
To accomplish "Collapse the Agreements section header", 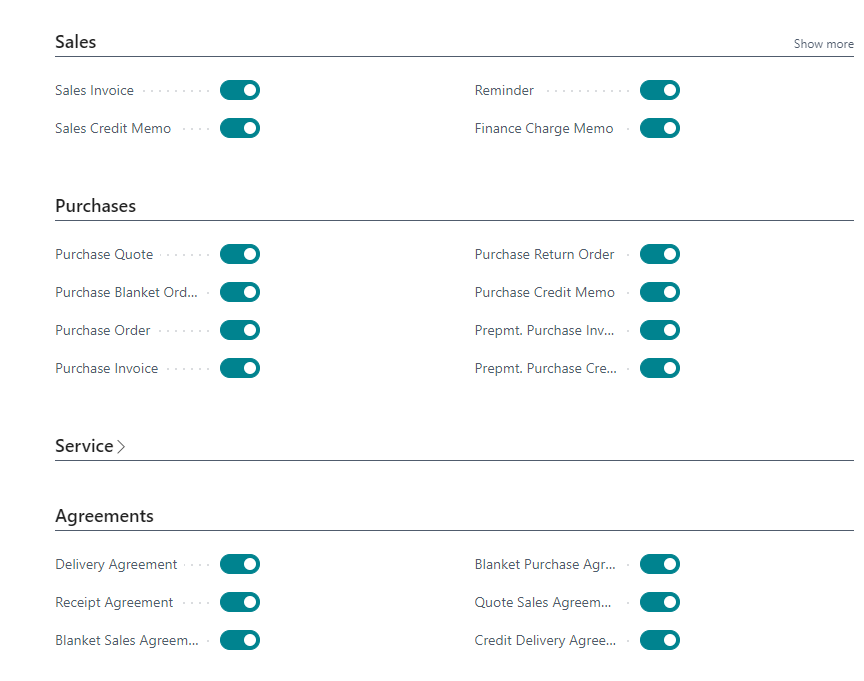I will pyautogui.click(x=104, y=516).
